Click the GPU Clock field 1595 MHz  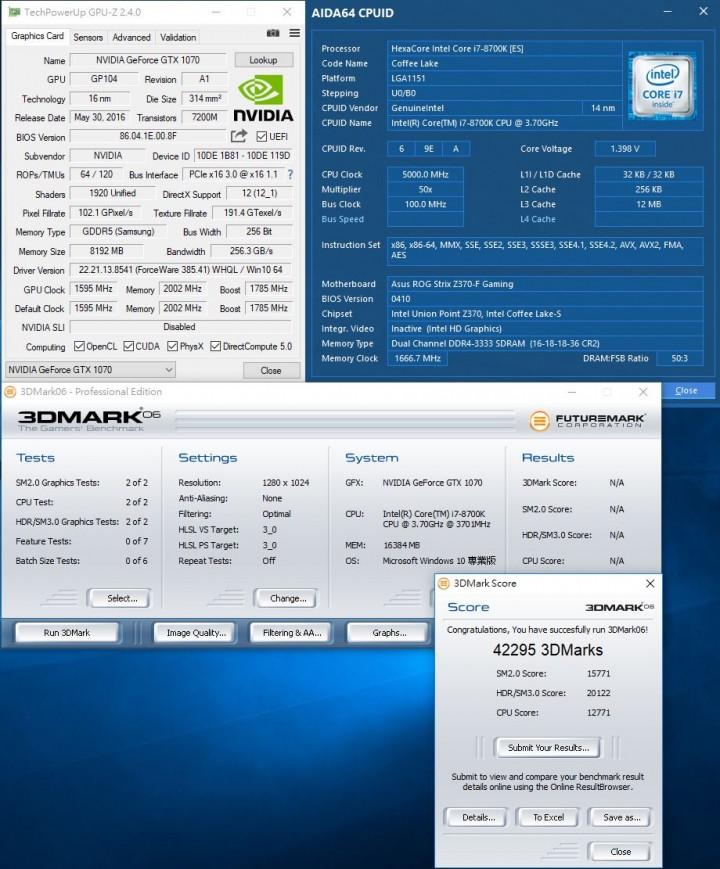(93, 289)
